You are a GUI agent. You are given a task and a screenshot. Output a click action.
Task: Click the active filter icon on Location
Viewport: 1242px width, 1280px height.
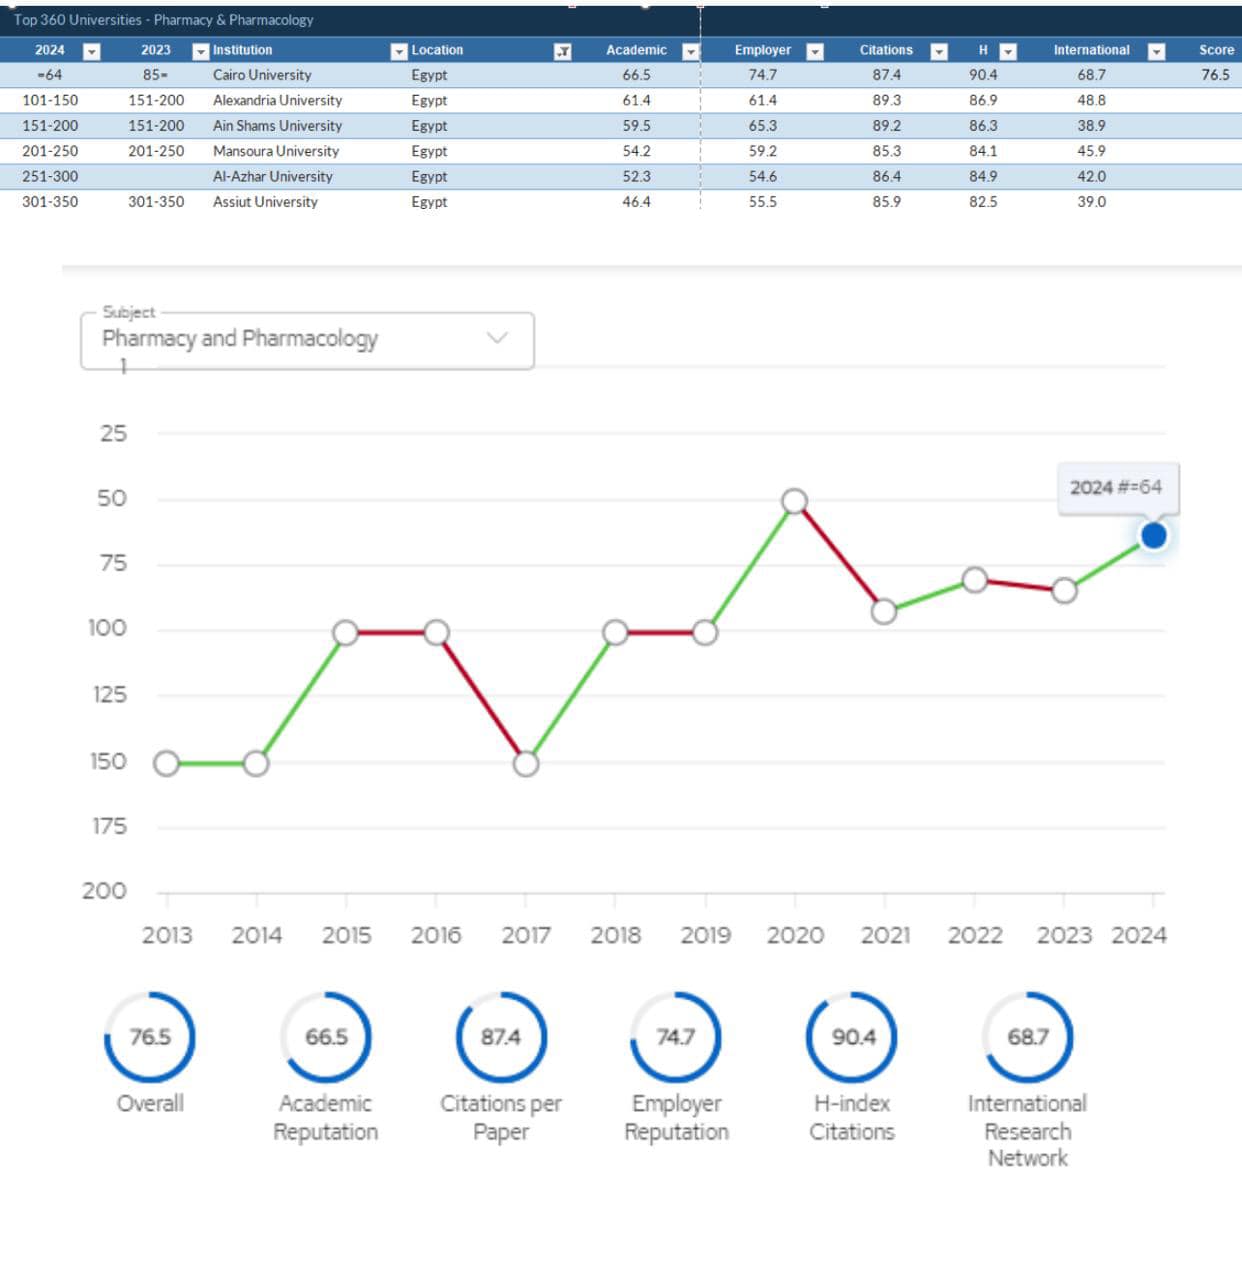[x=563, y=51]
